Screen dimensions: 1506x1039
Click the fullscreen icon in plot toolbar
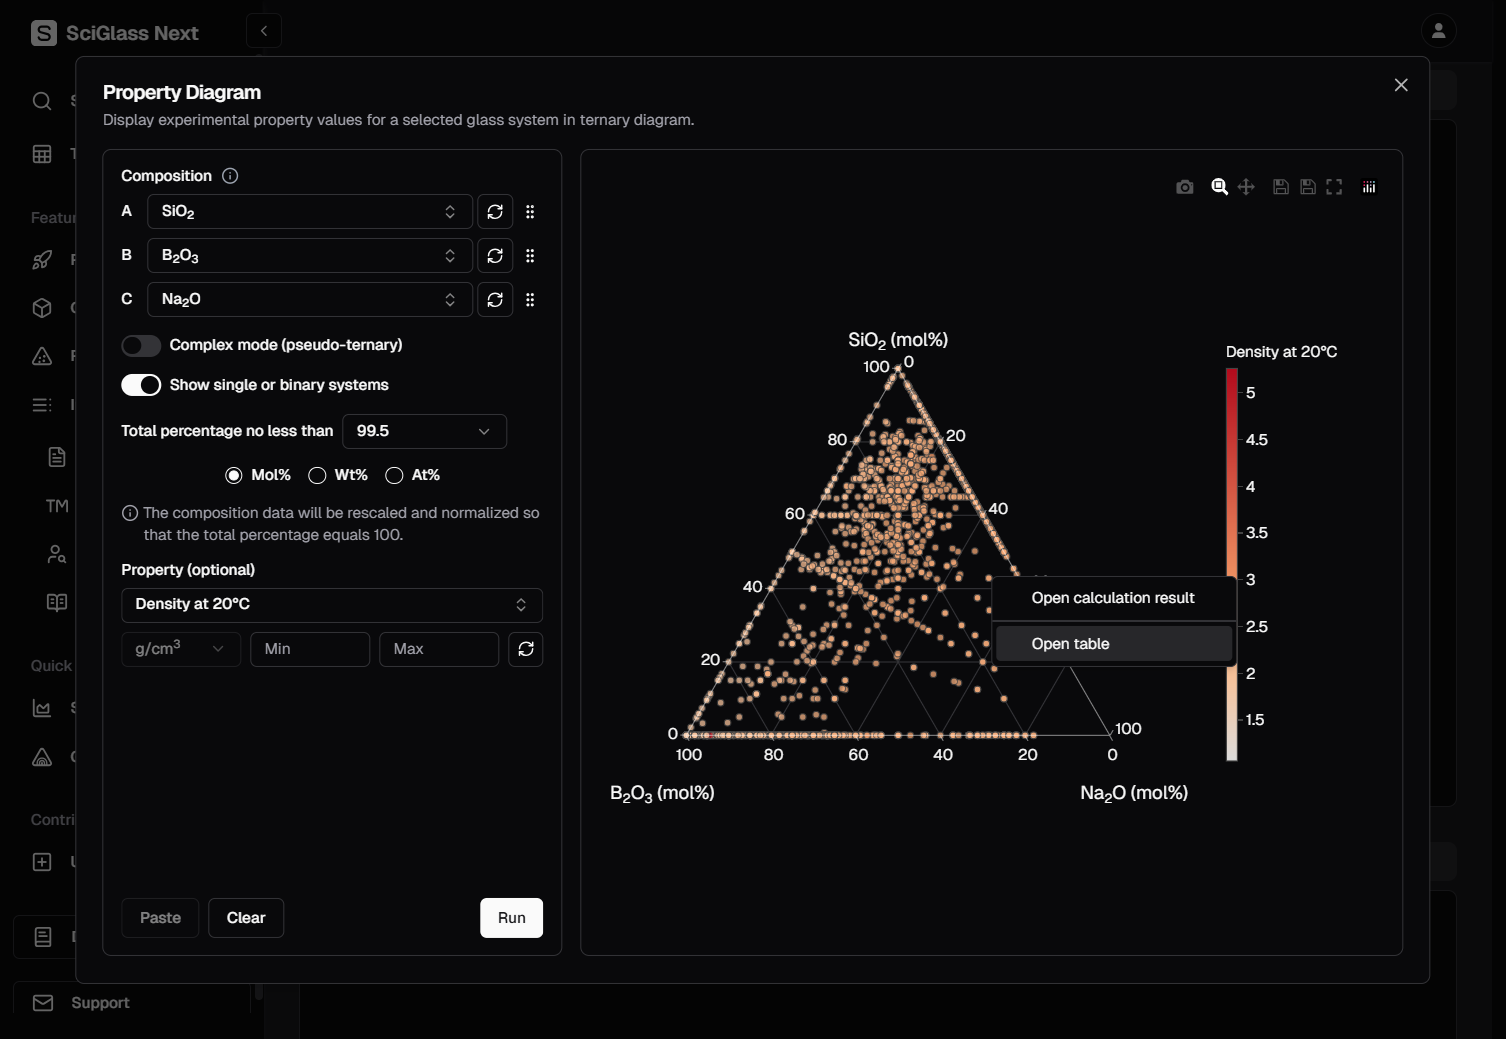click(1334, 187)
